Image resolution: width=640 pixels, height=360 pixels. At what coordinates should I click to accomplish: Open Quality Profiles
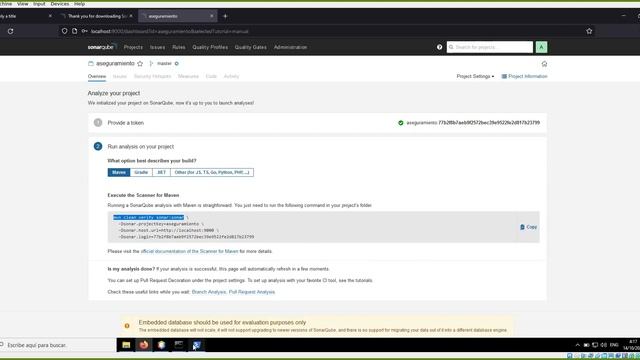coord(210,47)
